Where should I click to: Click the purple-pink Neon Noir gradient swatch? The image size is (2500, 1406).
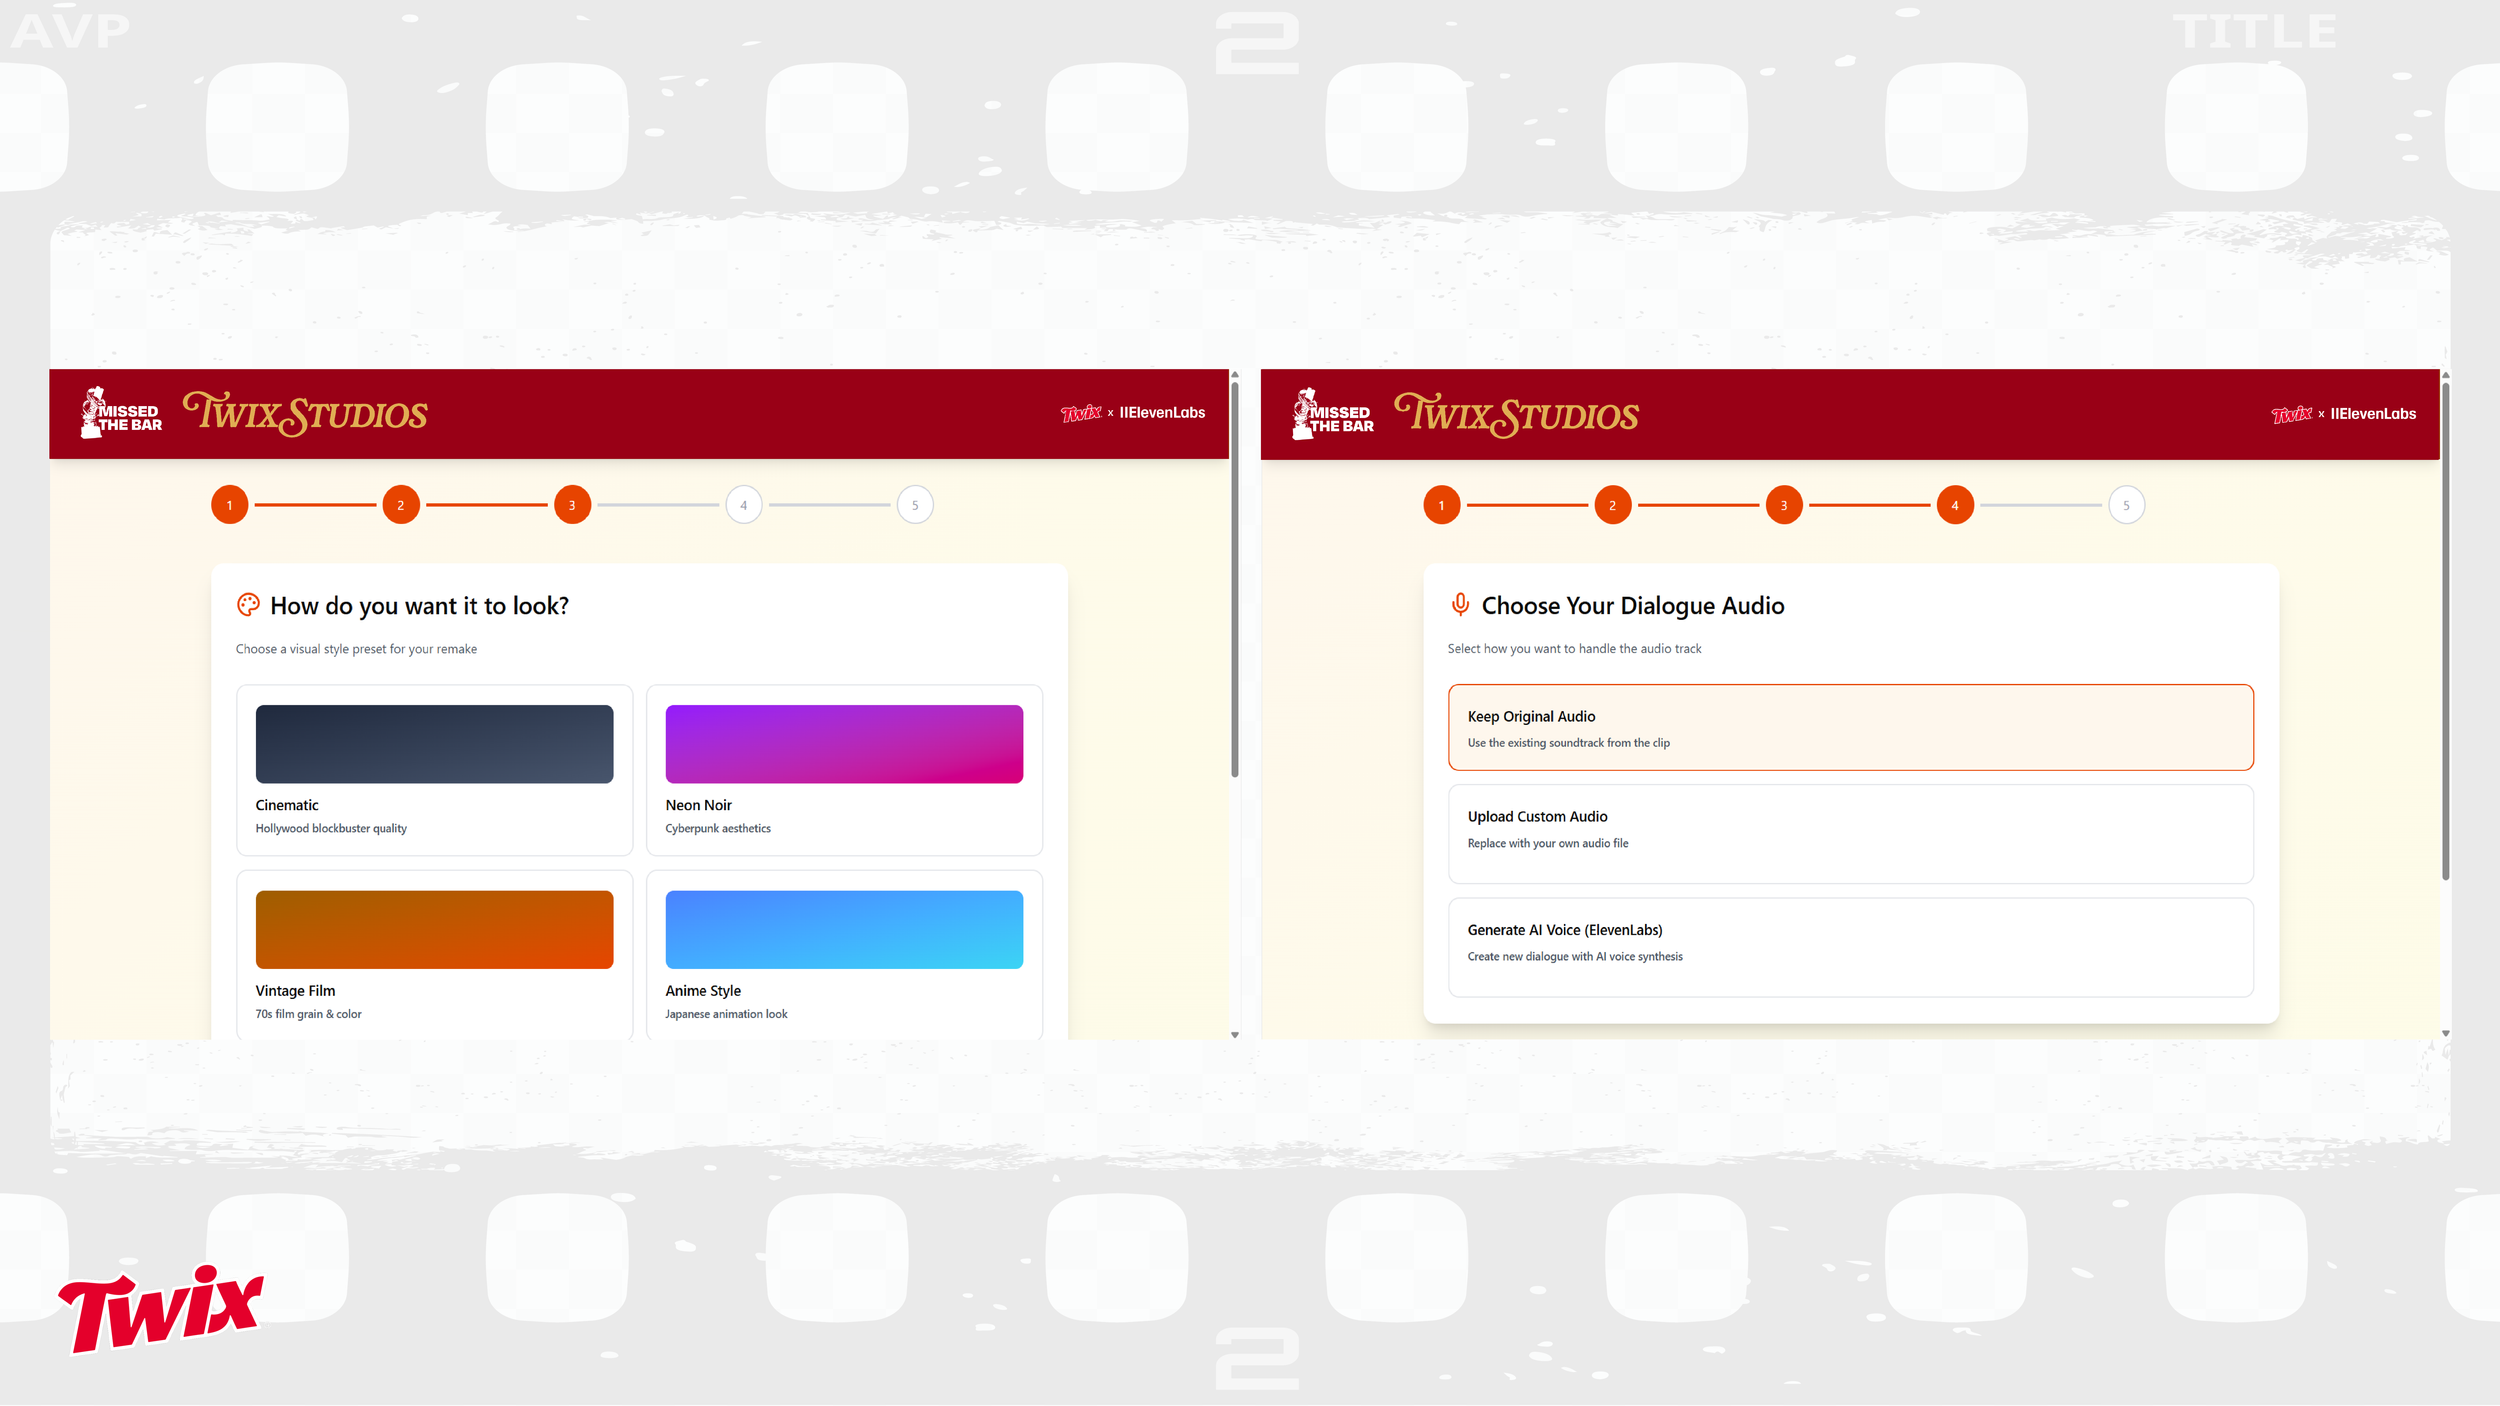[844, 744]
